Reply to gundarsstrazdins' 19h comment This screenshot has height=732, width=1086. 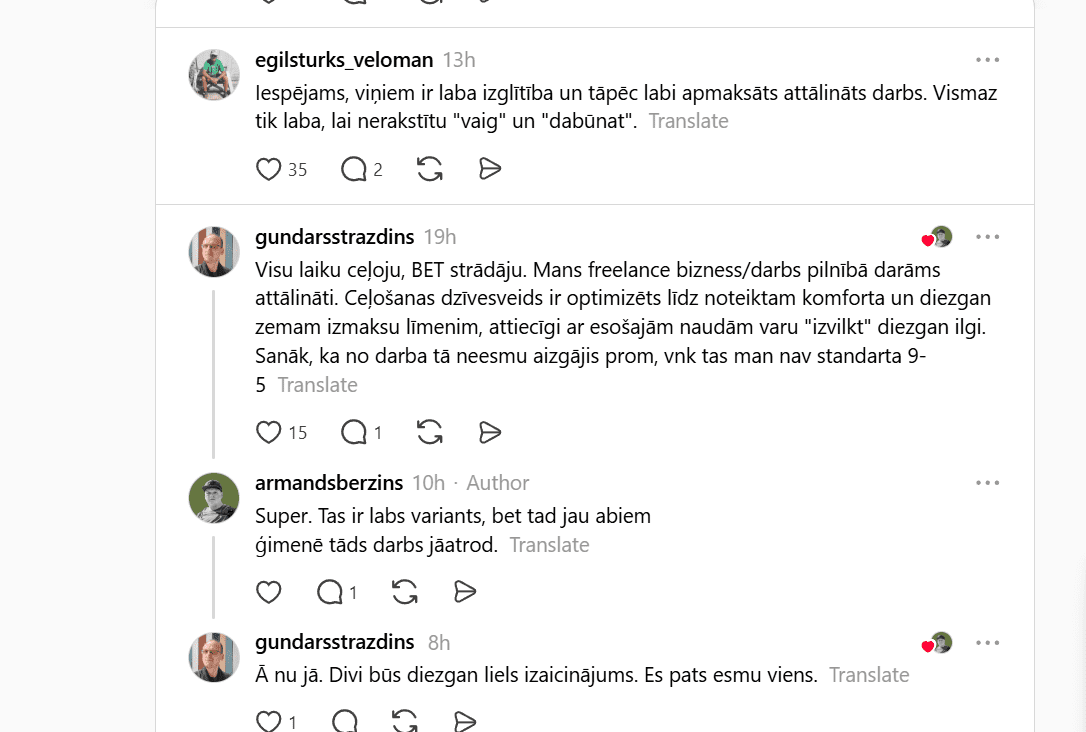click(354, 432)
